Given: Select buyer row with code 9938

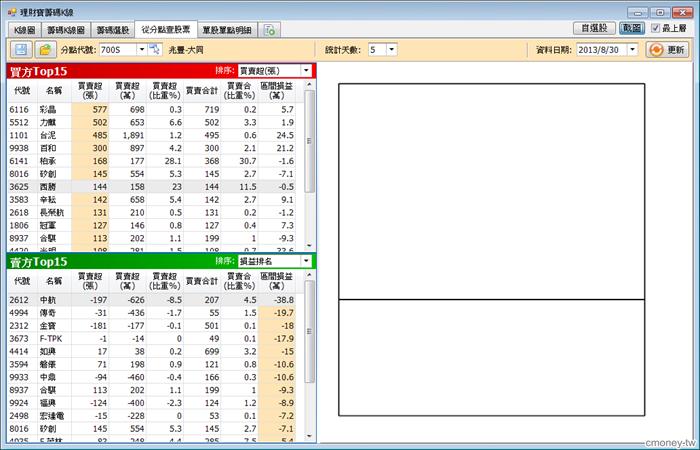Looking at the screenshot, I should pos(151,148).
